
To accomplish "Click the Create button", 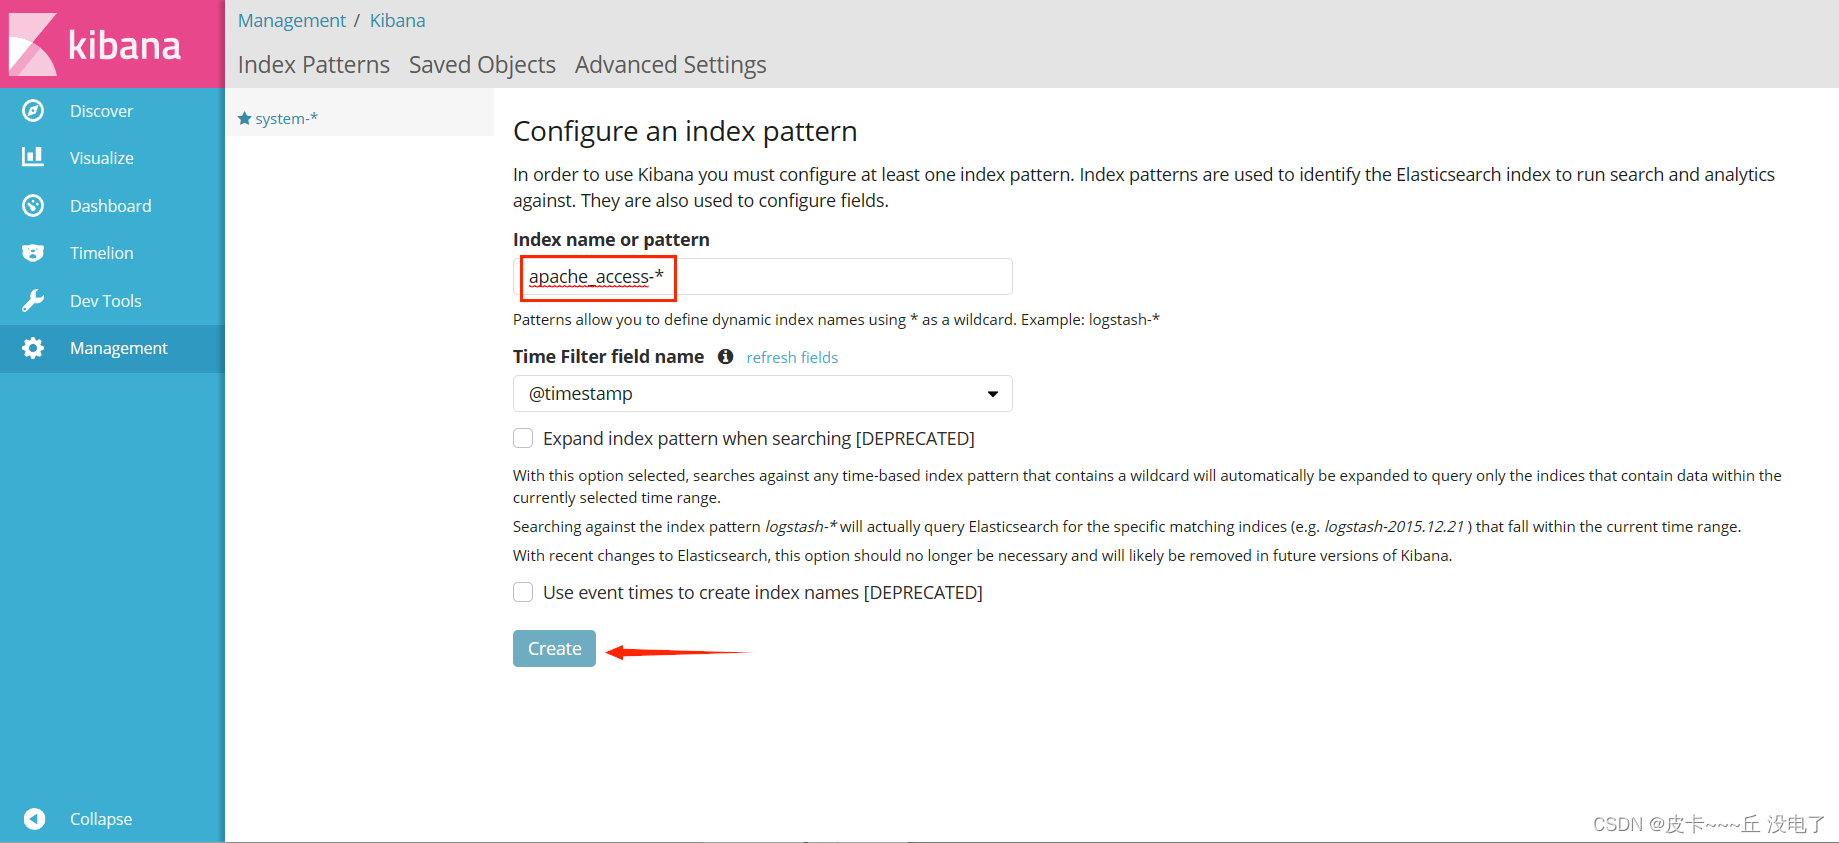I will point(554,648).
